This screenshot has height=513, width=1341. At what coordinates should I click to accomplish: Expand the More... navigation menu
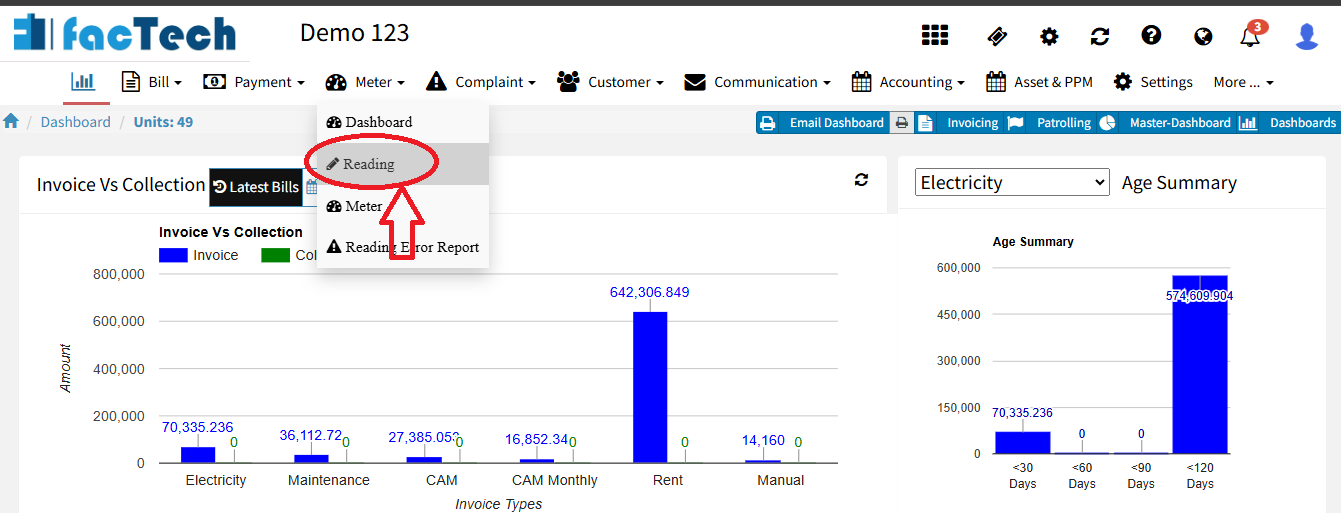1243,82
